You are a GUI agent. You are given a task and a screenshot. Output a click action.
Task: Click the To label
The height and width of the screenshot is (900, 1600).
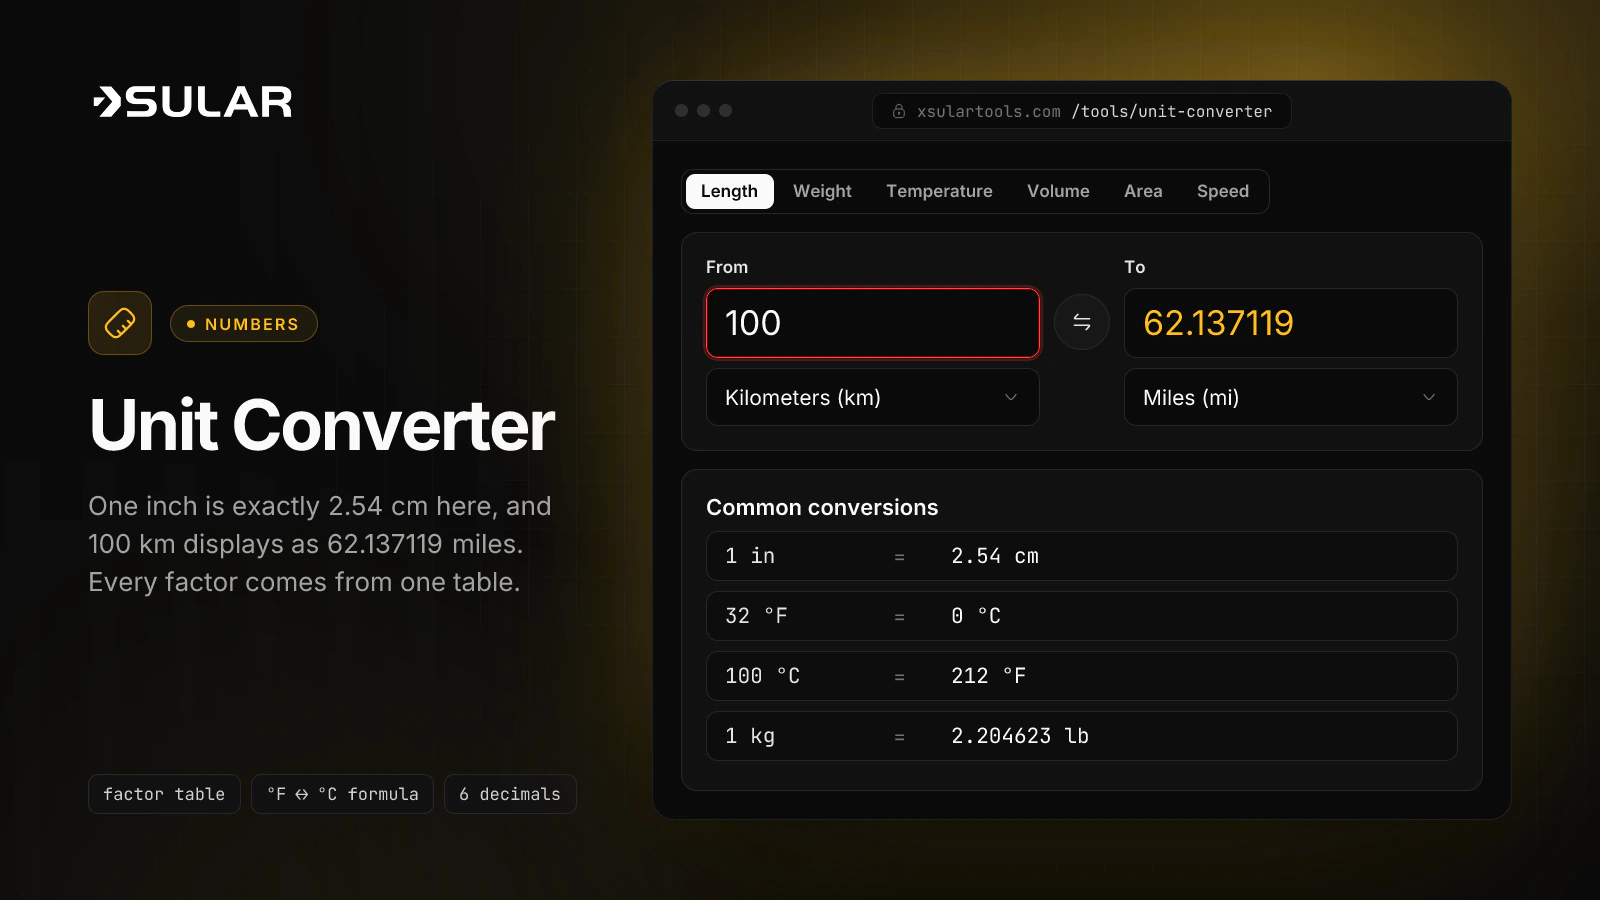click(1135, 267)
